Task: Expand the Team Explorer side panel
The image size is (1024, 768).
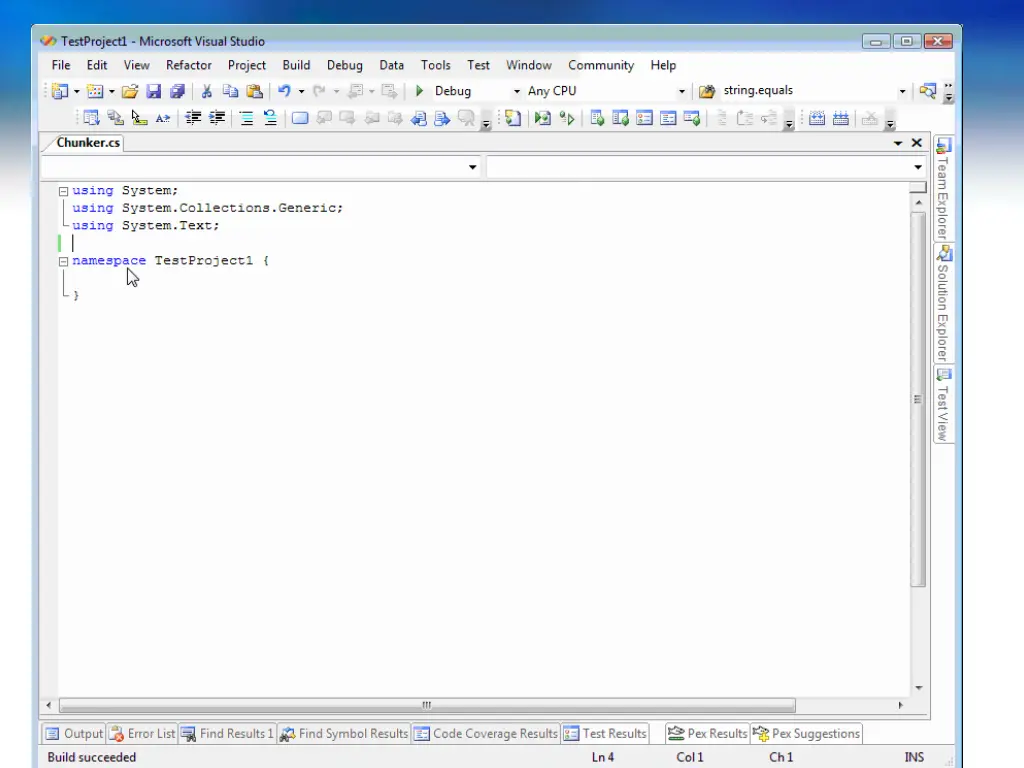Action: [x=944, y=189]
